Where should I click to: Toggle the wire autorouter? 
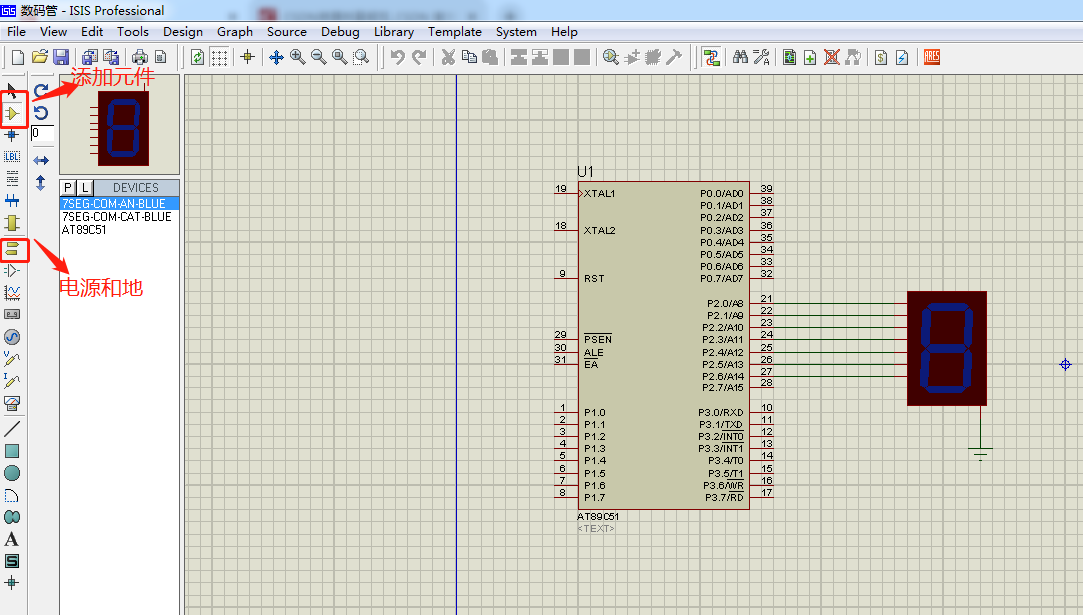pos(711,57)
